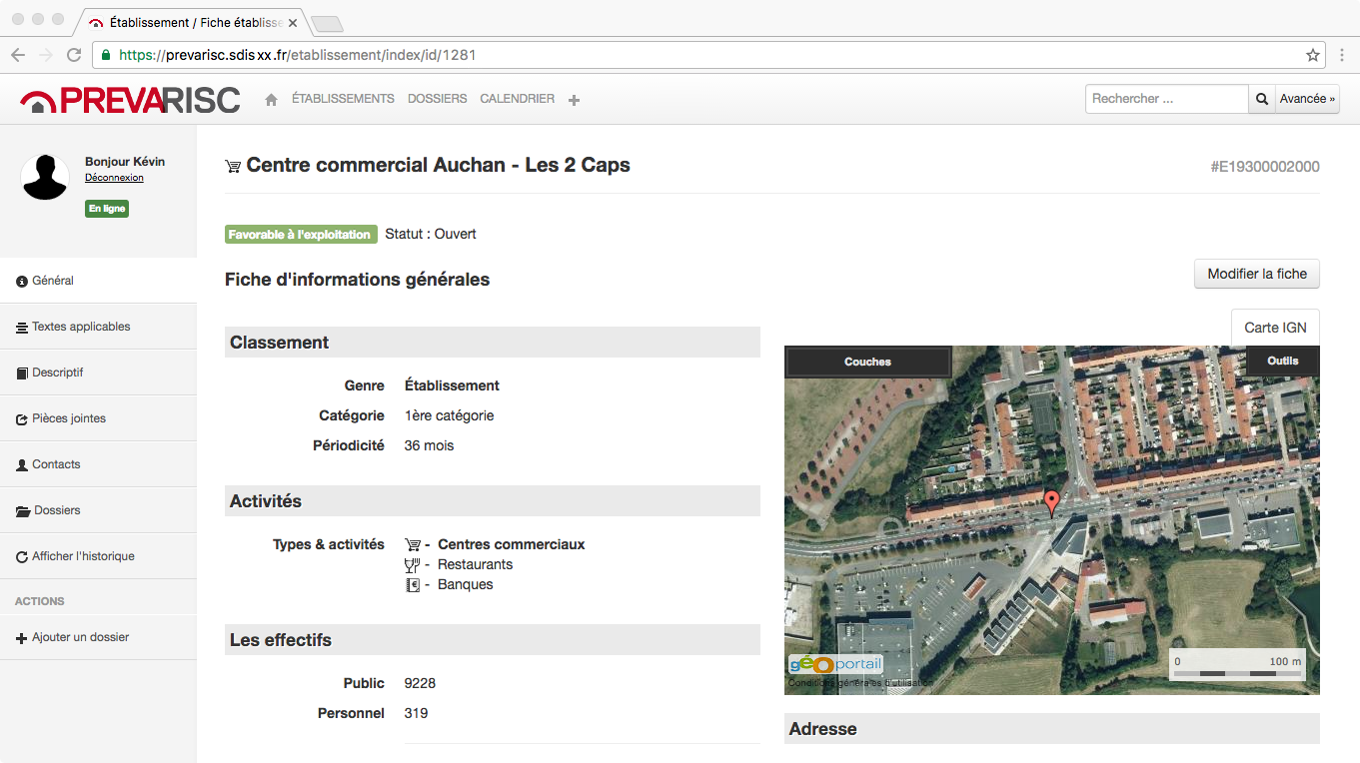The image size is (1360, 763).
Task: Open a new browser tab
Action: click(x=327, y=23)
